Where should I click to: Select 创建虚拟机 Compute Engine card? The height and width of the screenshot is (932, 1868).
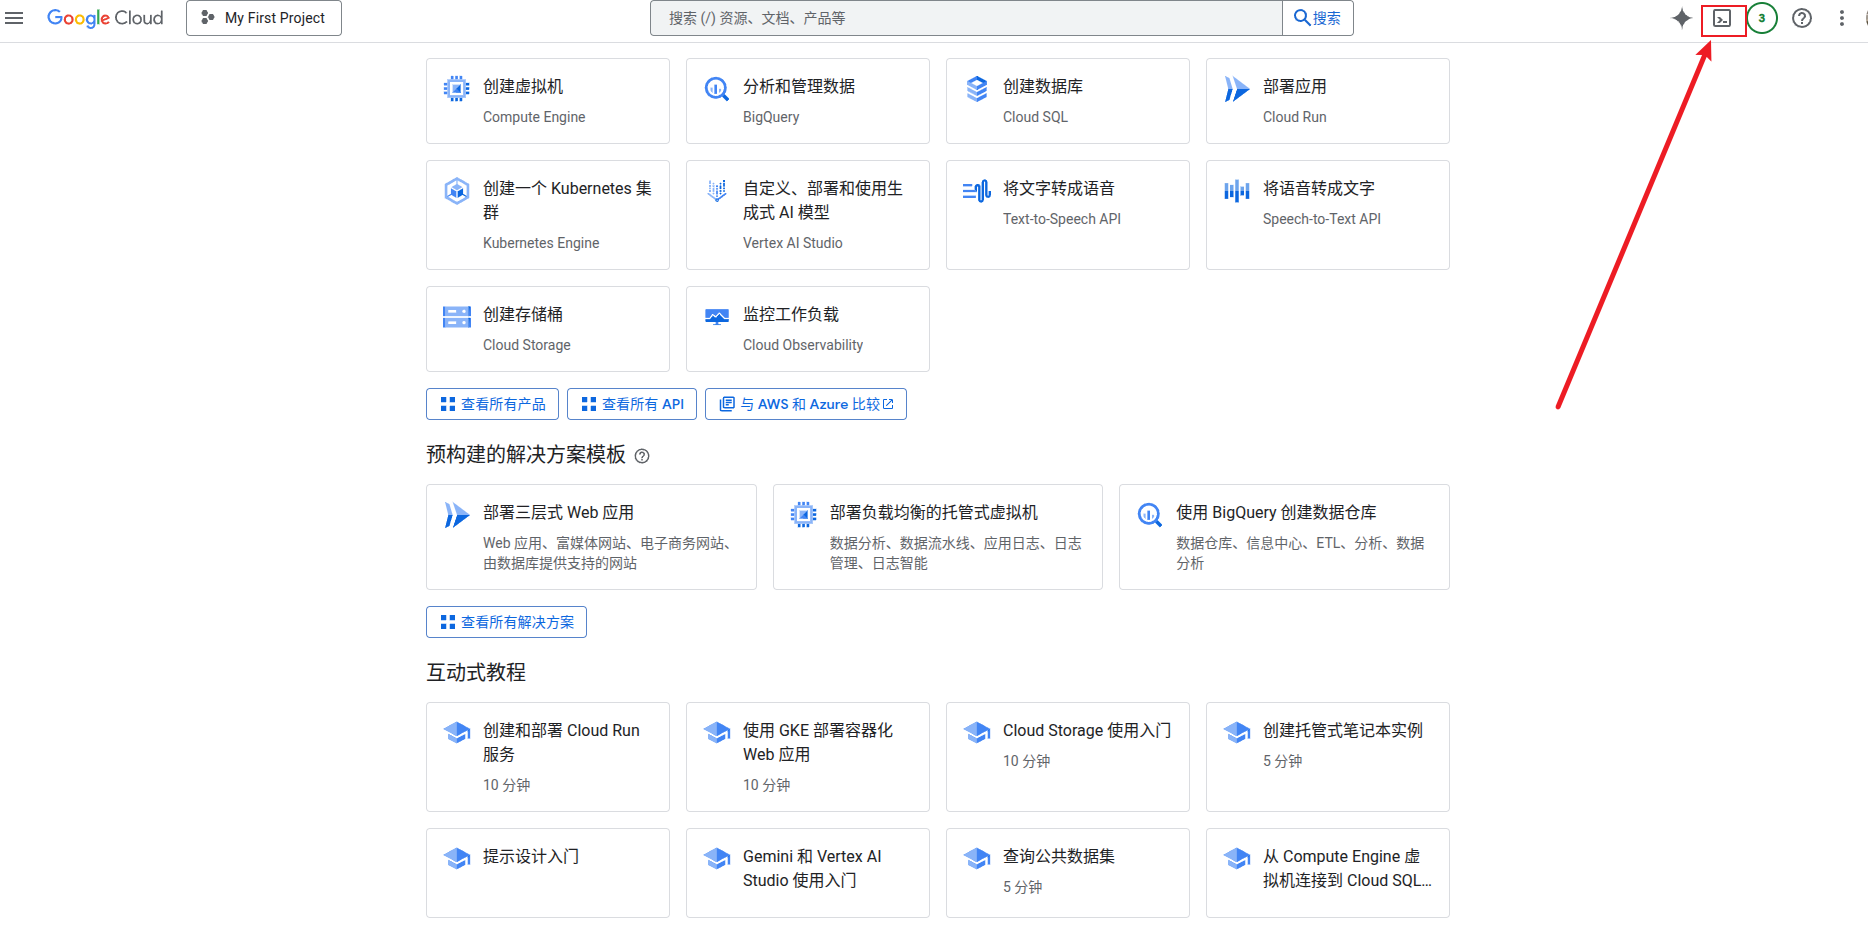[547, 101]
